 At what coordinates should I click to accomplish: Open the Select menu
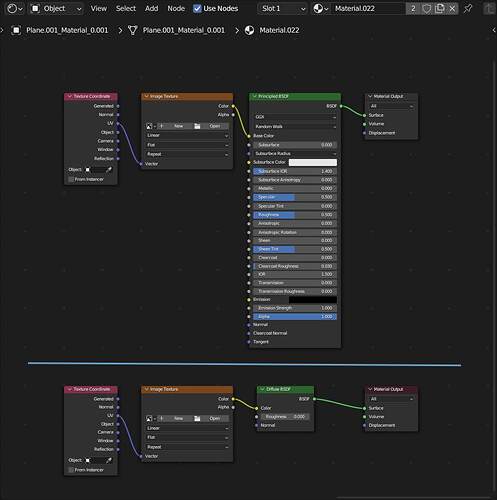pyautogui.click(x=126, y=9)
